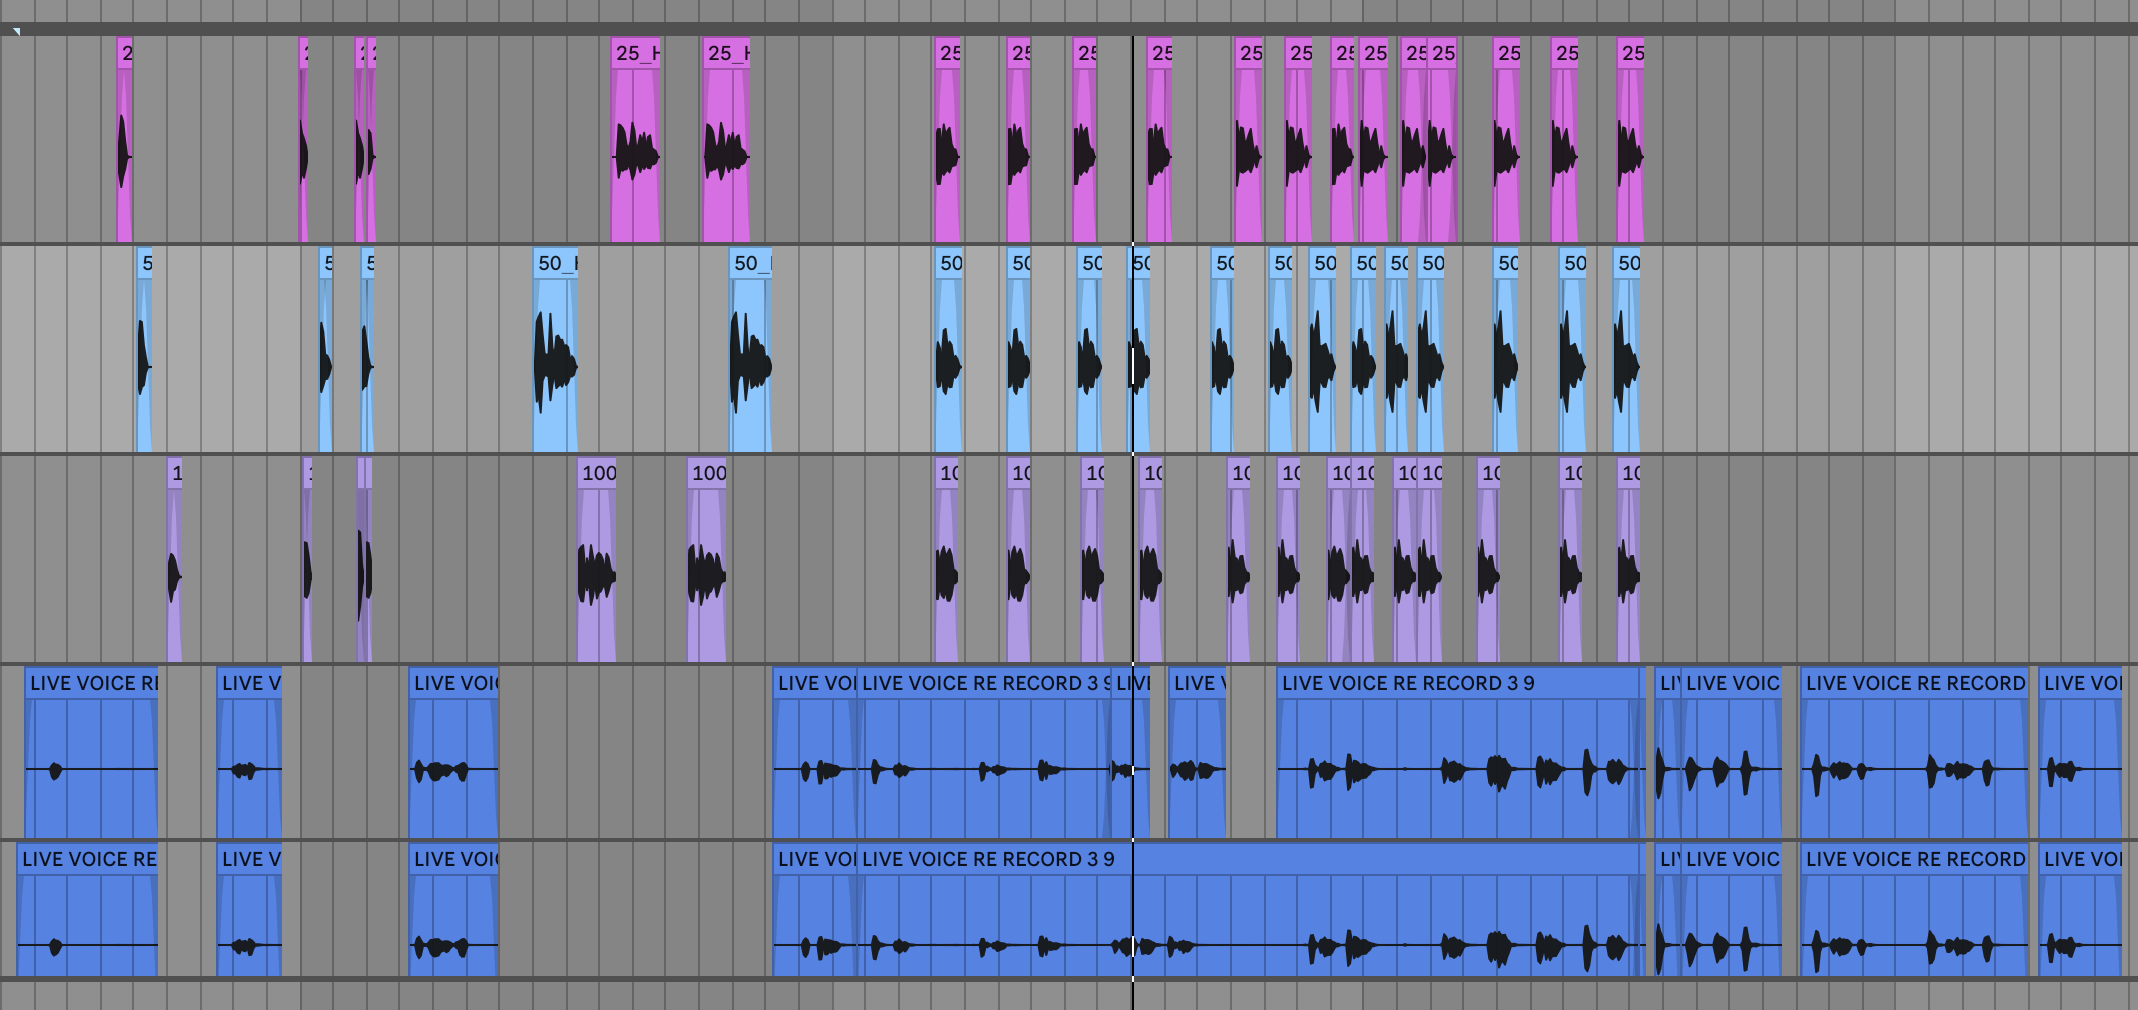
Task: Click the first LIVE VOICE clip on bottom track
Action: click(x=87, y=910)
